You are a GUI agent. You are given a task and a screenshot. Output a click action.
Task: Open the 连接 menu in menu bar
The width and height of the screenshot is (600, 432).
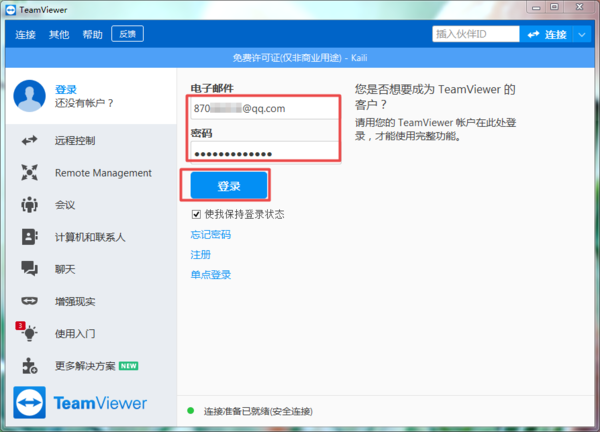click(26, 34)
